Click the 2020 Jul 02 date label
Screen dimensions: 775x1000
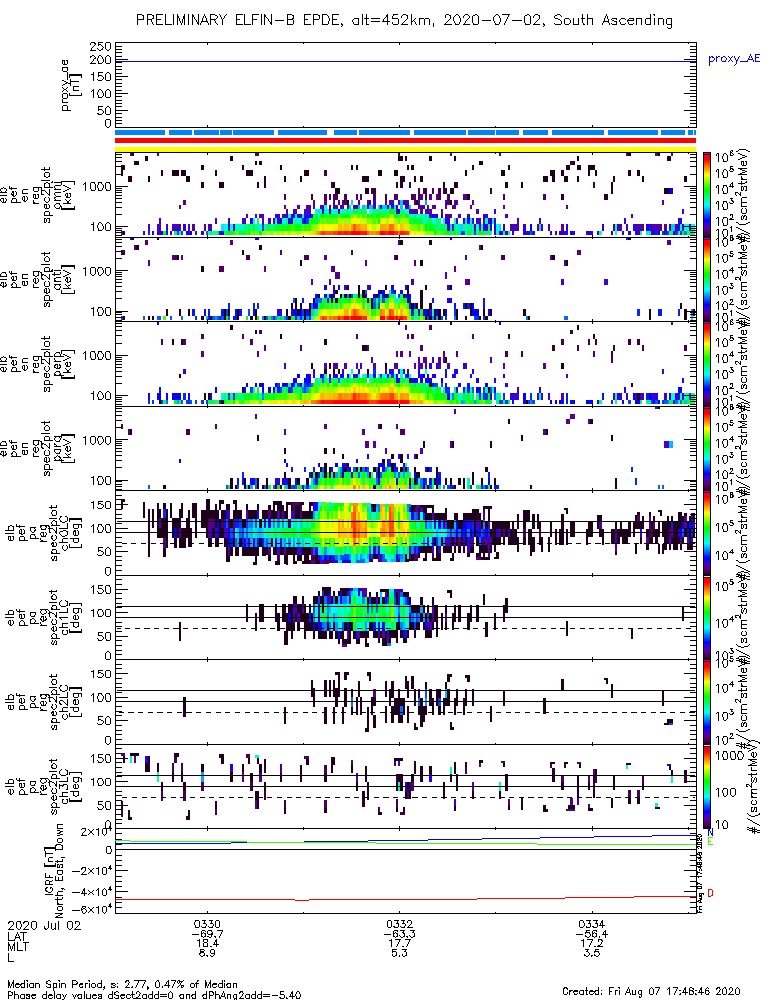[45, 925]
